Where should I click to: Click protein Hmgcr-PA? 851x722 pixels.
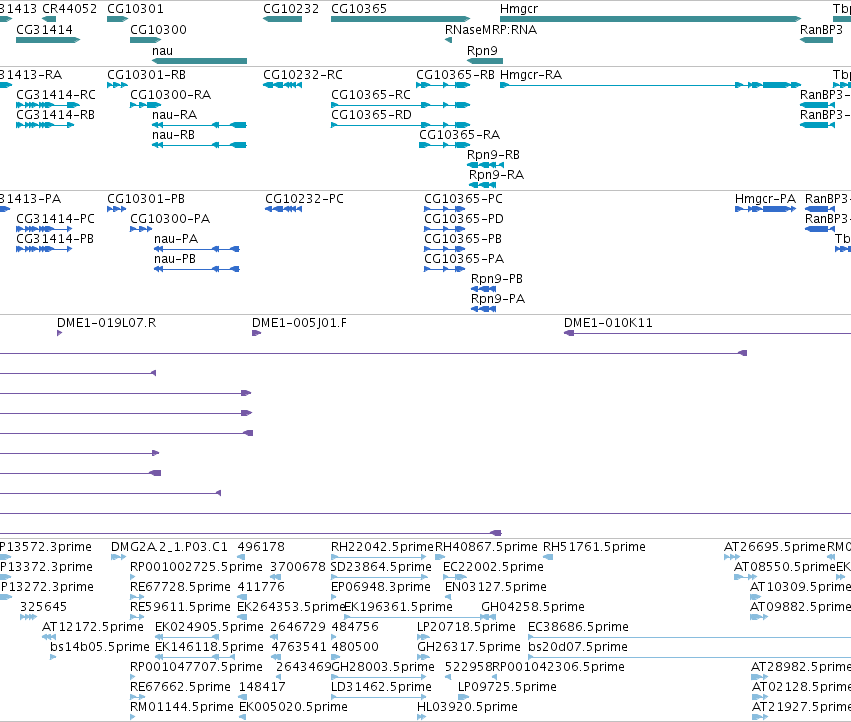tap(765, 199)
